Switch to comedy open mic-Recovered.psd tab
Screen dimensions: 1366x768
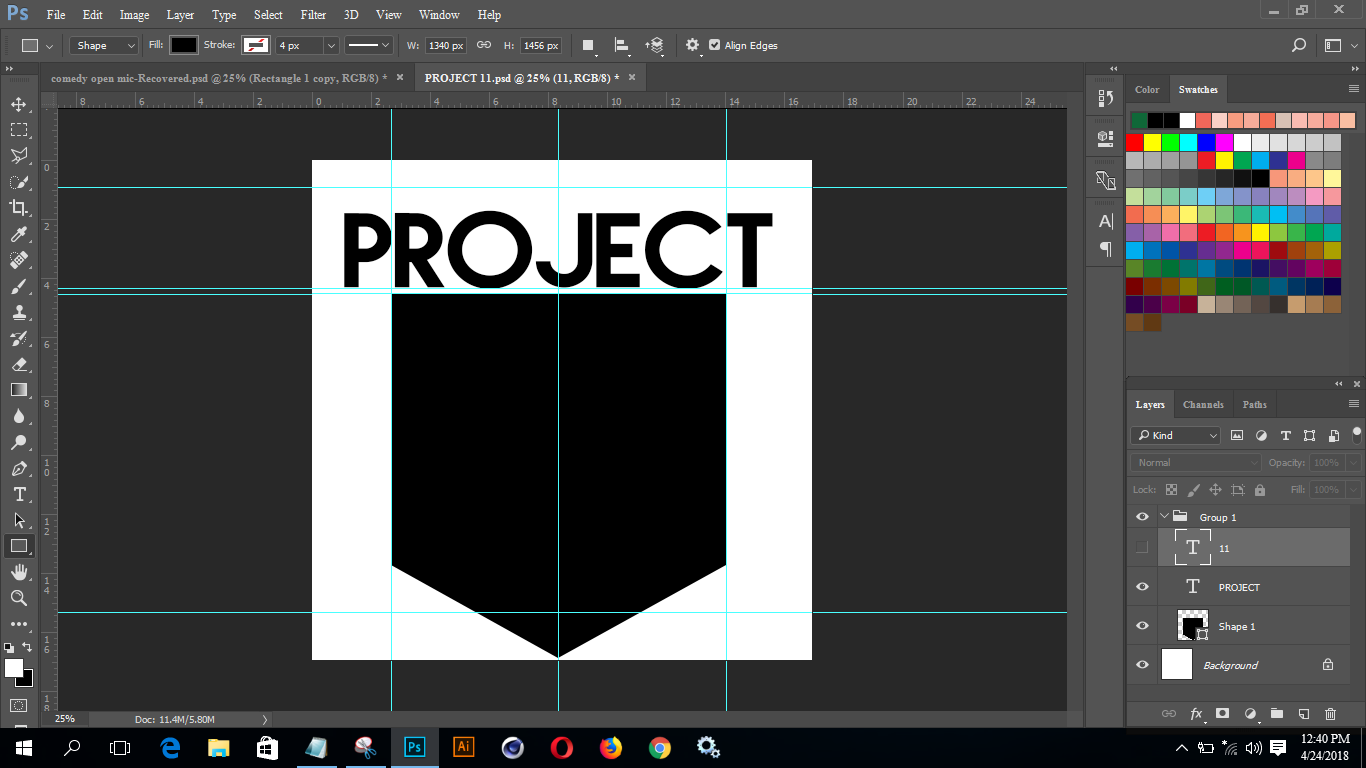pyautogui.click(x=219, y=77)
